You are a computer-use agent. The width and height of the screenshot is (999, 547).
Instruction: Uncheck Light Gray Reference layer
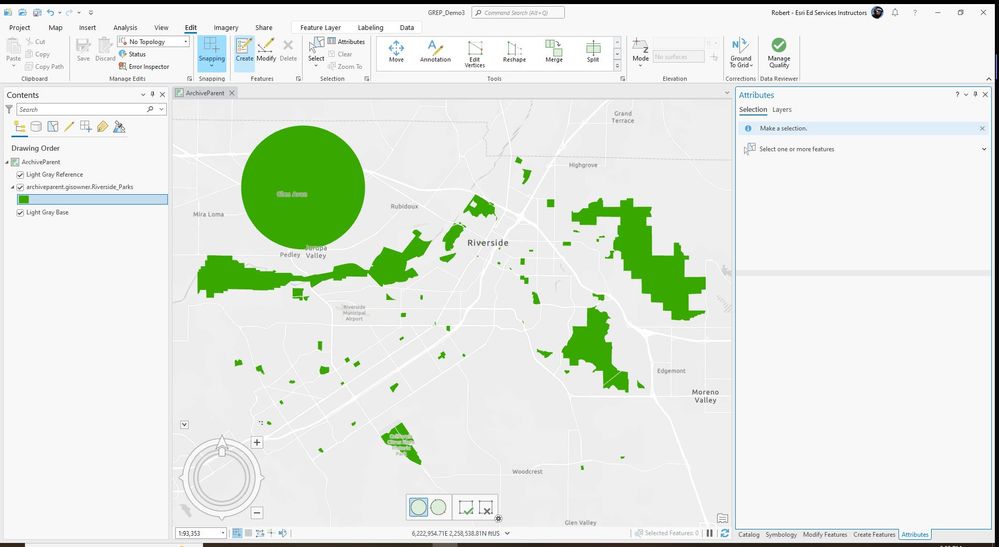point(21,175)
